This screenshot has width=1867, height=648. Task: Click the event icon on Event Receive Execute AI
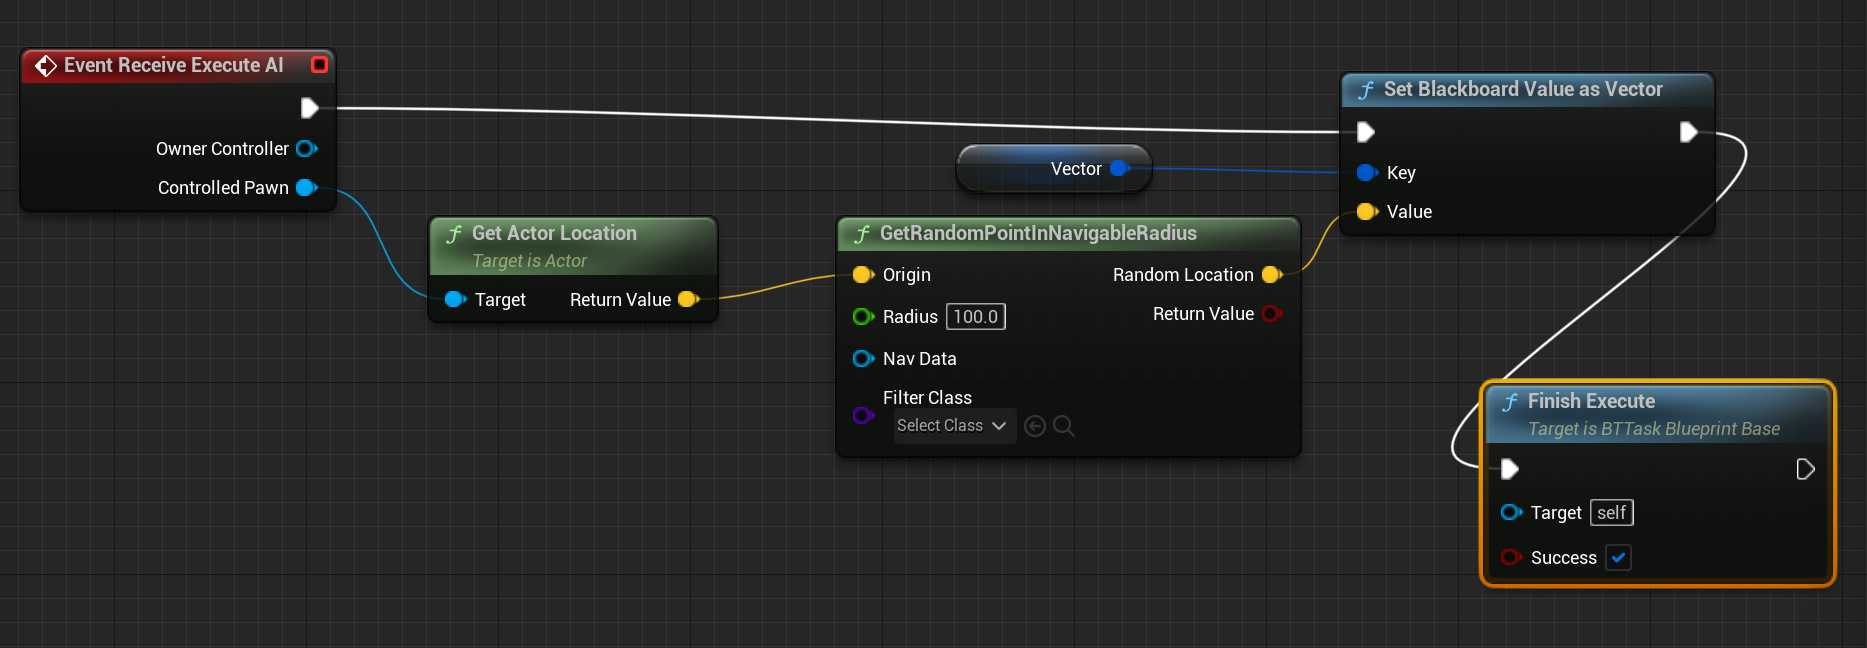pyautogui.click(x=45, y=65)
